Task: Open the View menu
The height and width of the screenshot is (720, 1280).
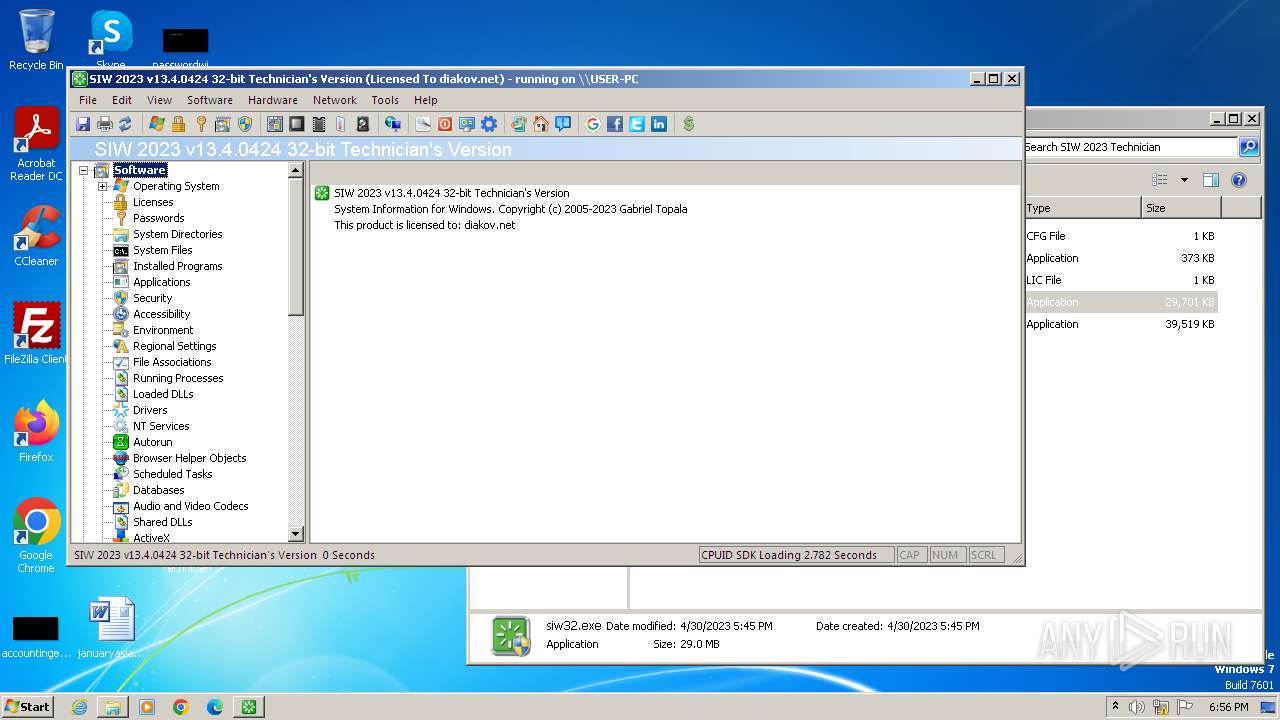Action: 160,100
